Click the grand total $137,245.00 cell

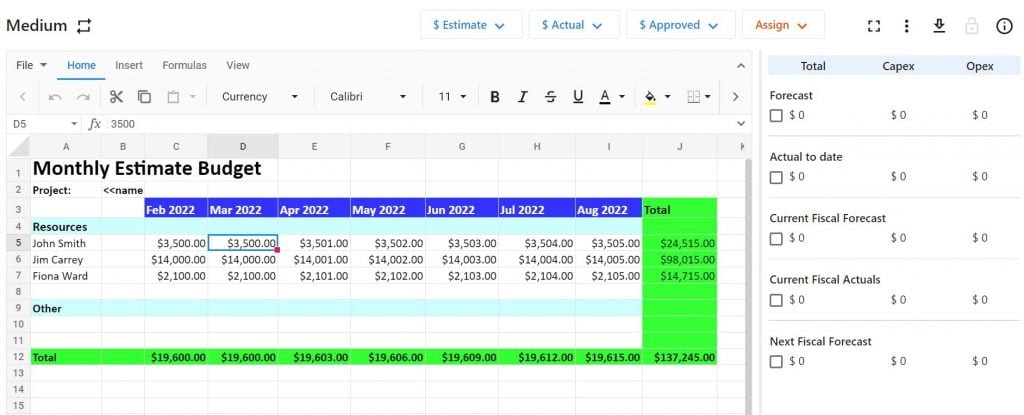coord(680,357)
